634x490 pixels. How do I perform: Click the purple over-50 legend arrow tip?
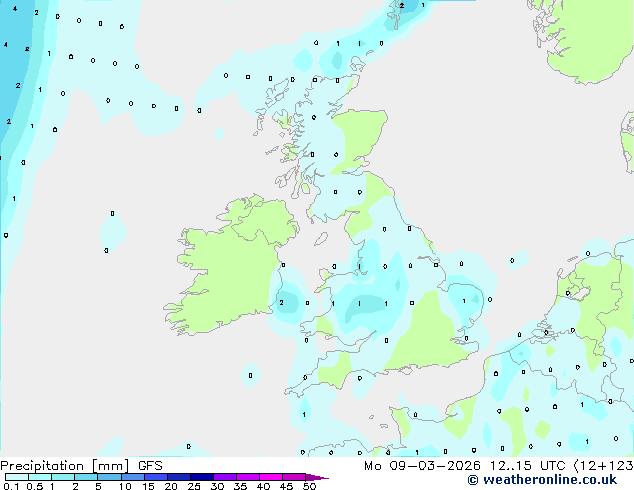pos(317,477)
